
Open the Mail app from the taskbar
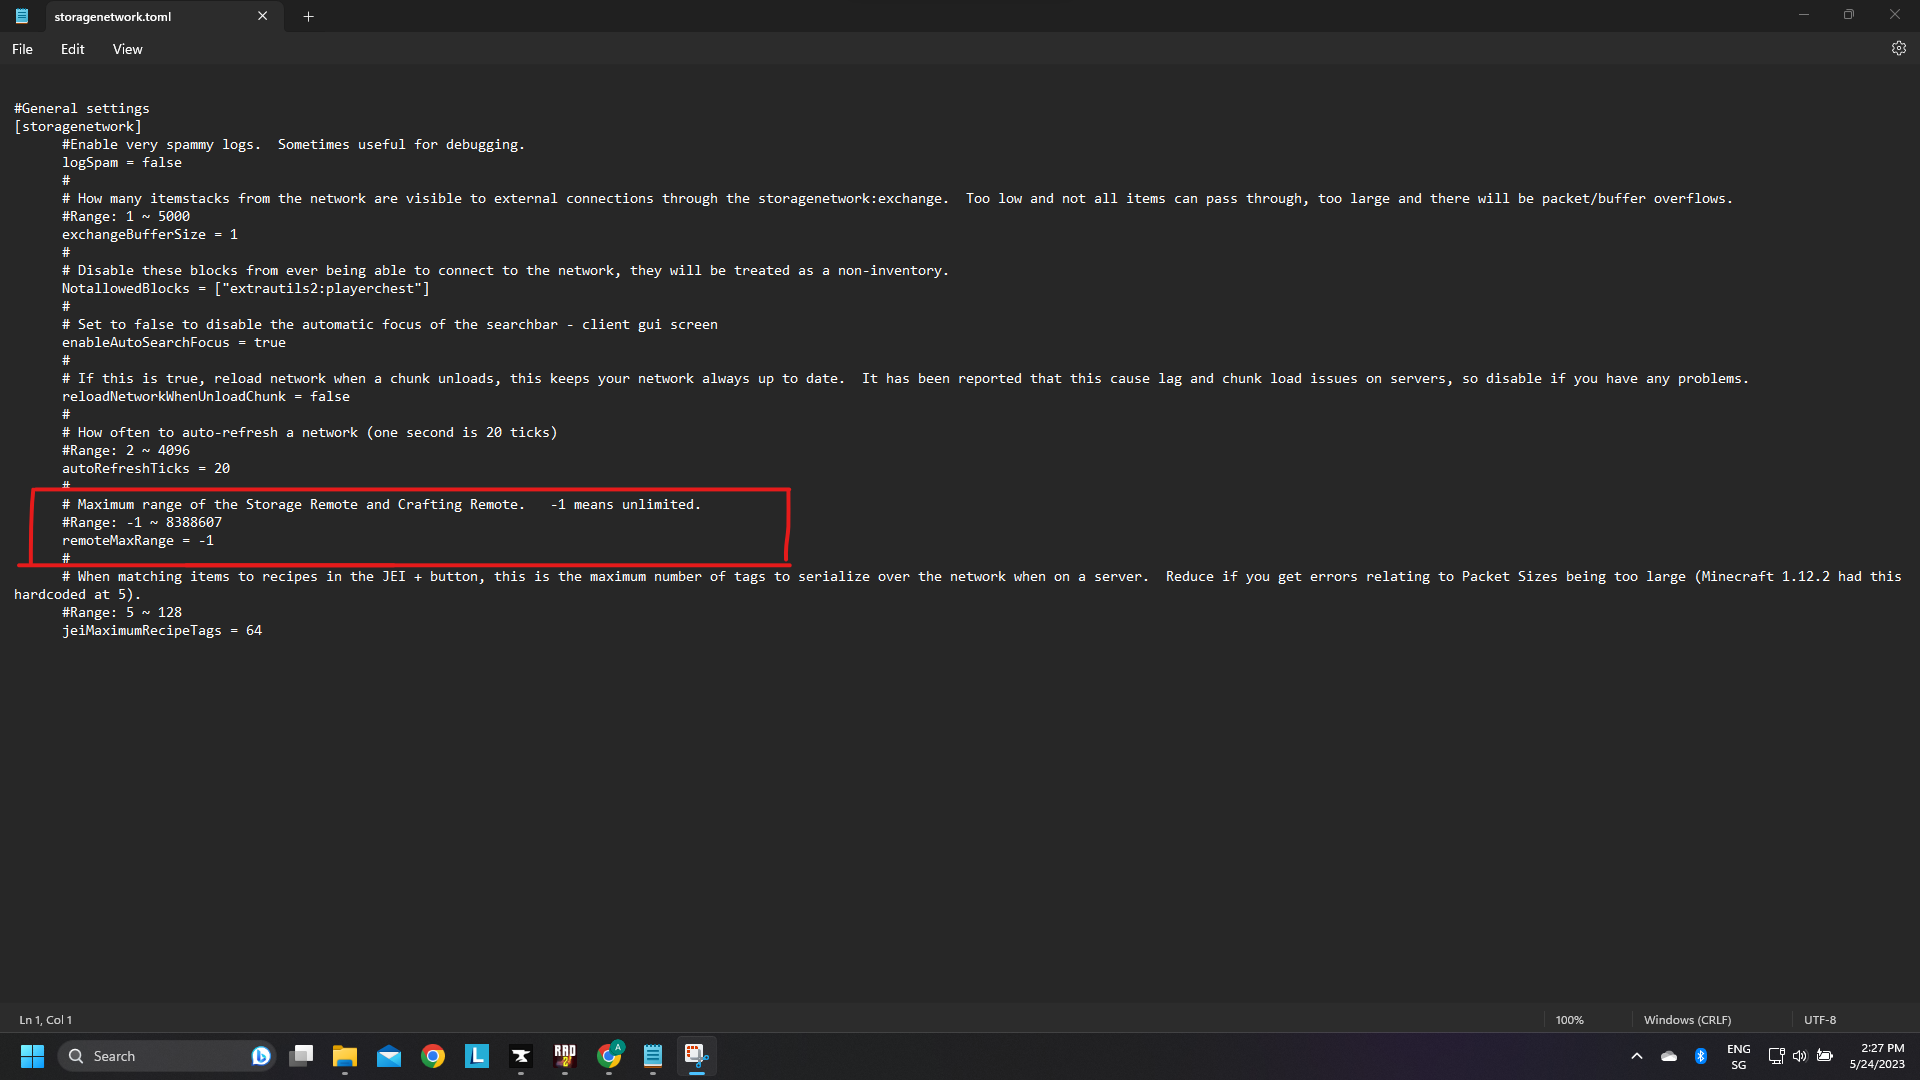click(389, 1056)
